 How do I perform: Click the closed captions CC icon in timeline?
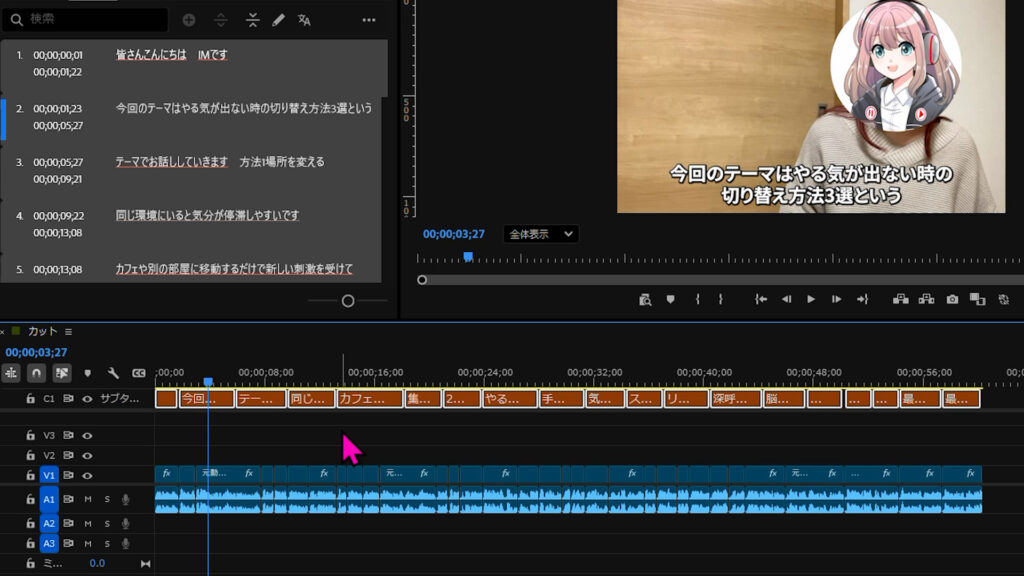(139, 373)
